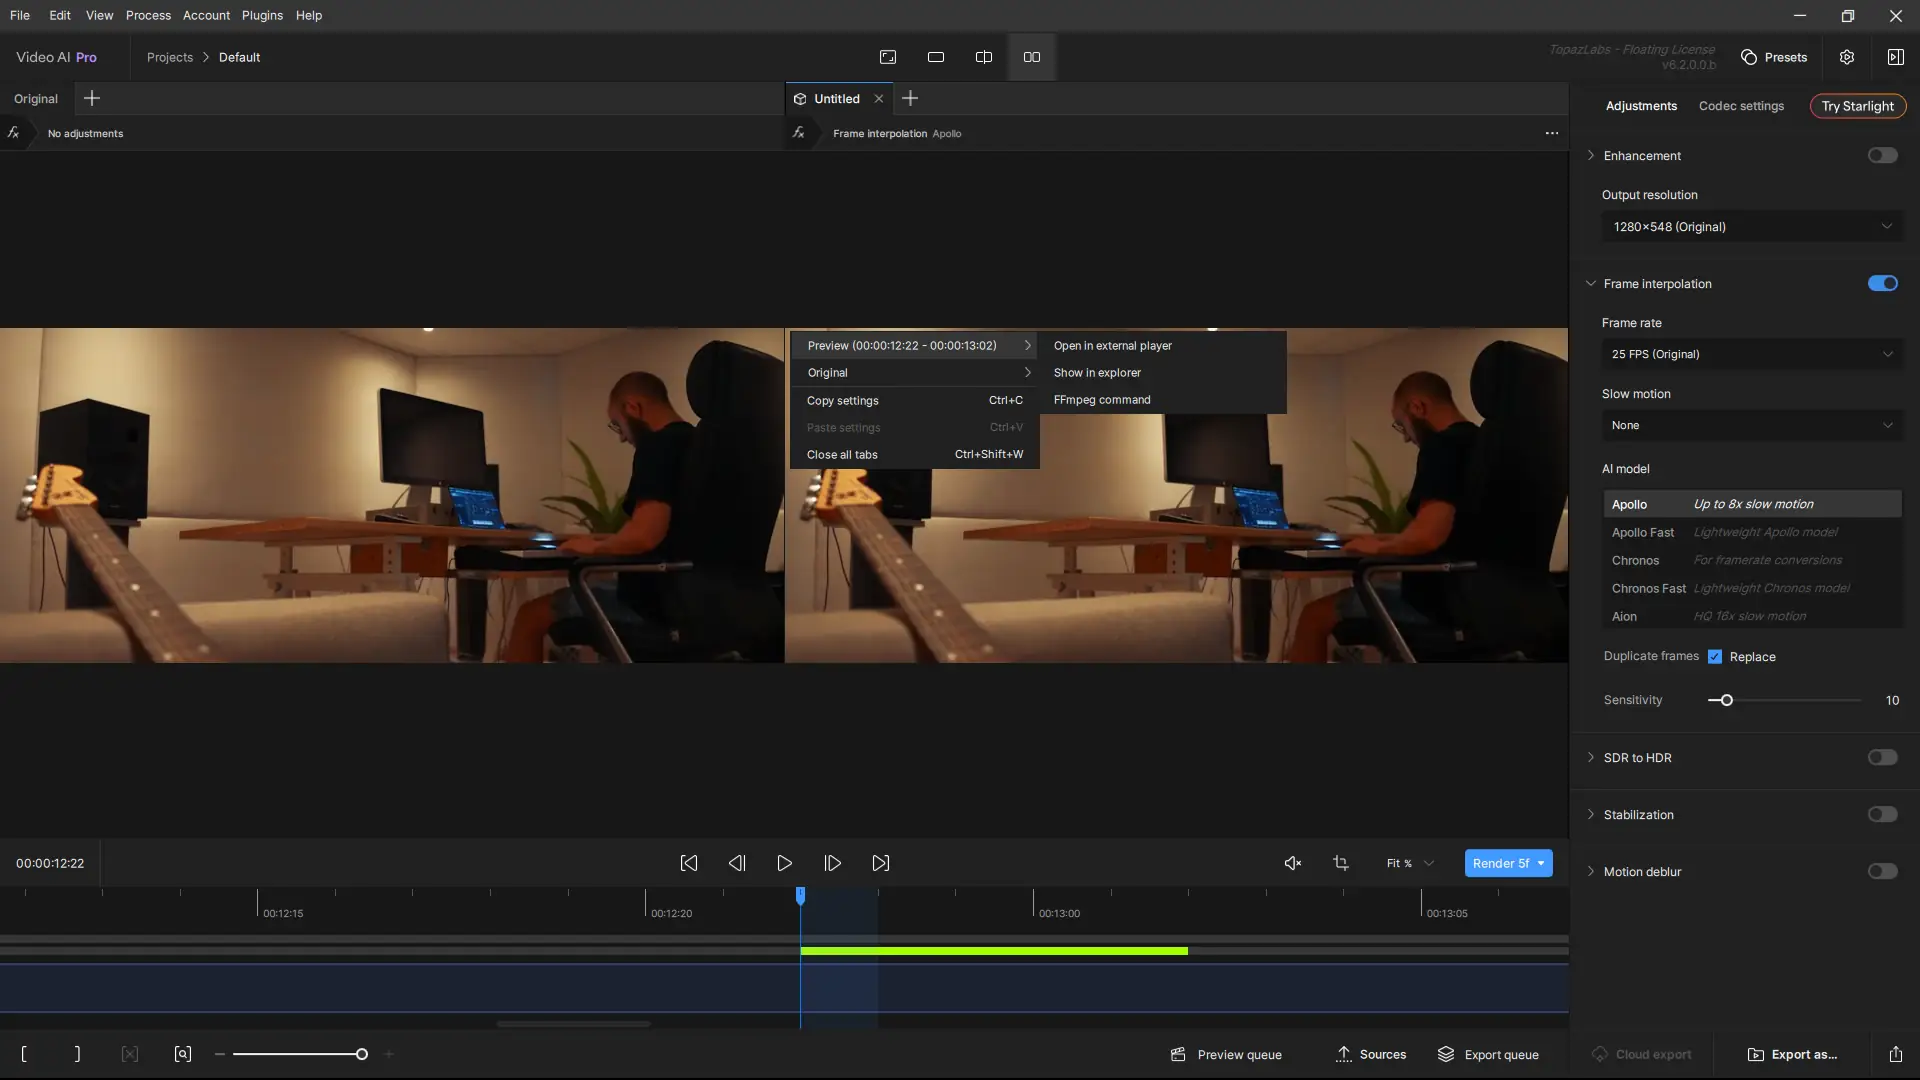Viewport: 1920px width, 1080px height.
Task: Adjust the Sensitivity slider handle
Action: (1726, 700)
